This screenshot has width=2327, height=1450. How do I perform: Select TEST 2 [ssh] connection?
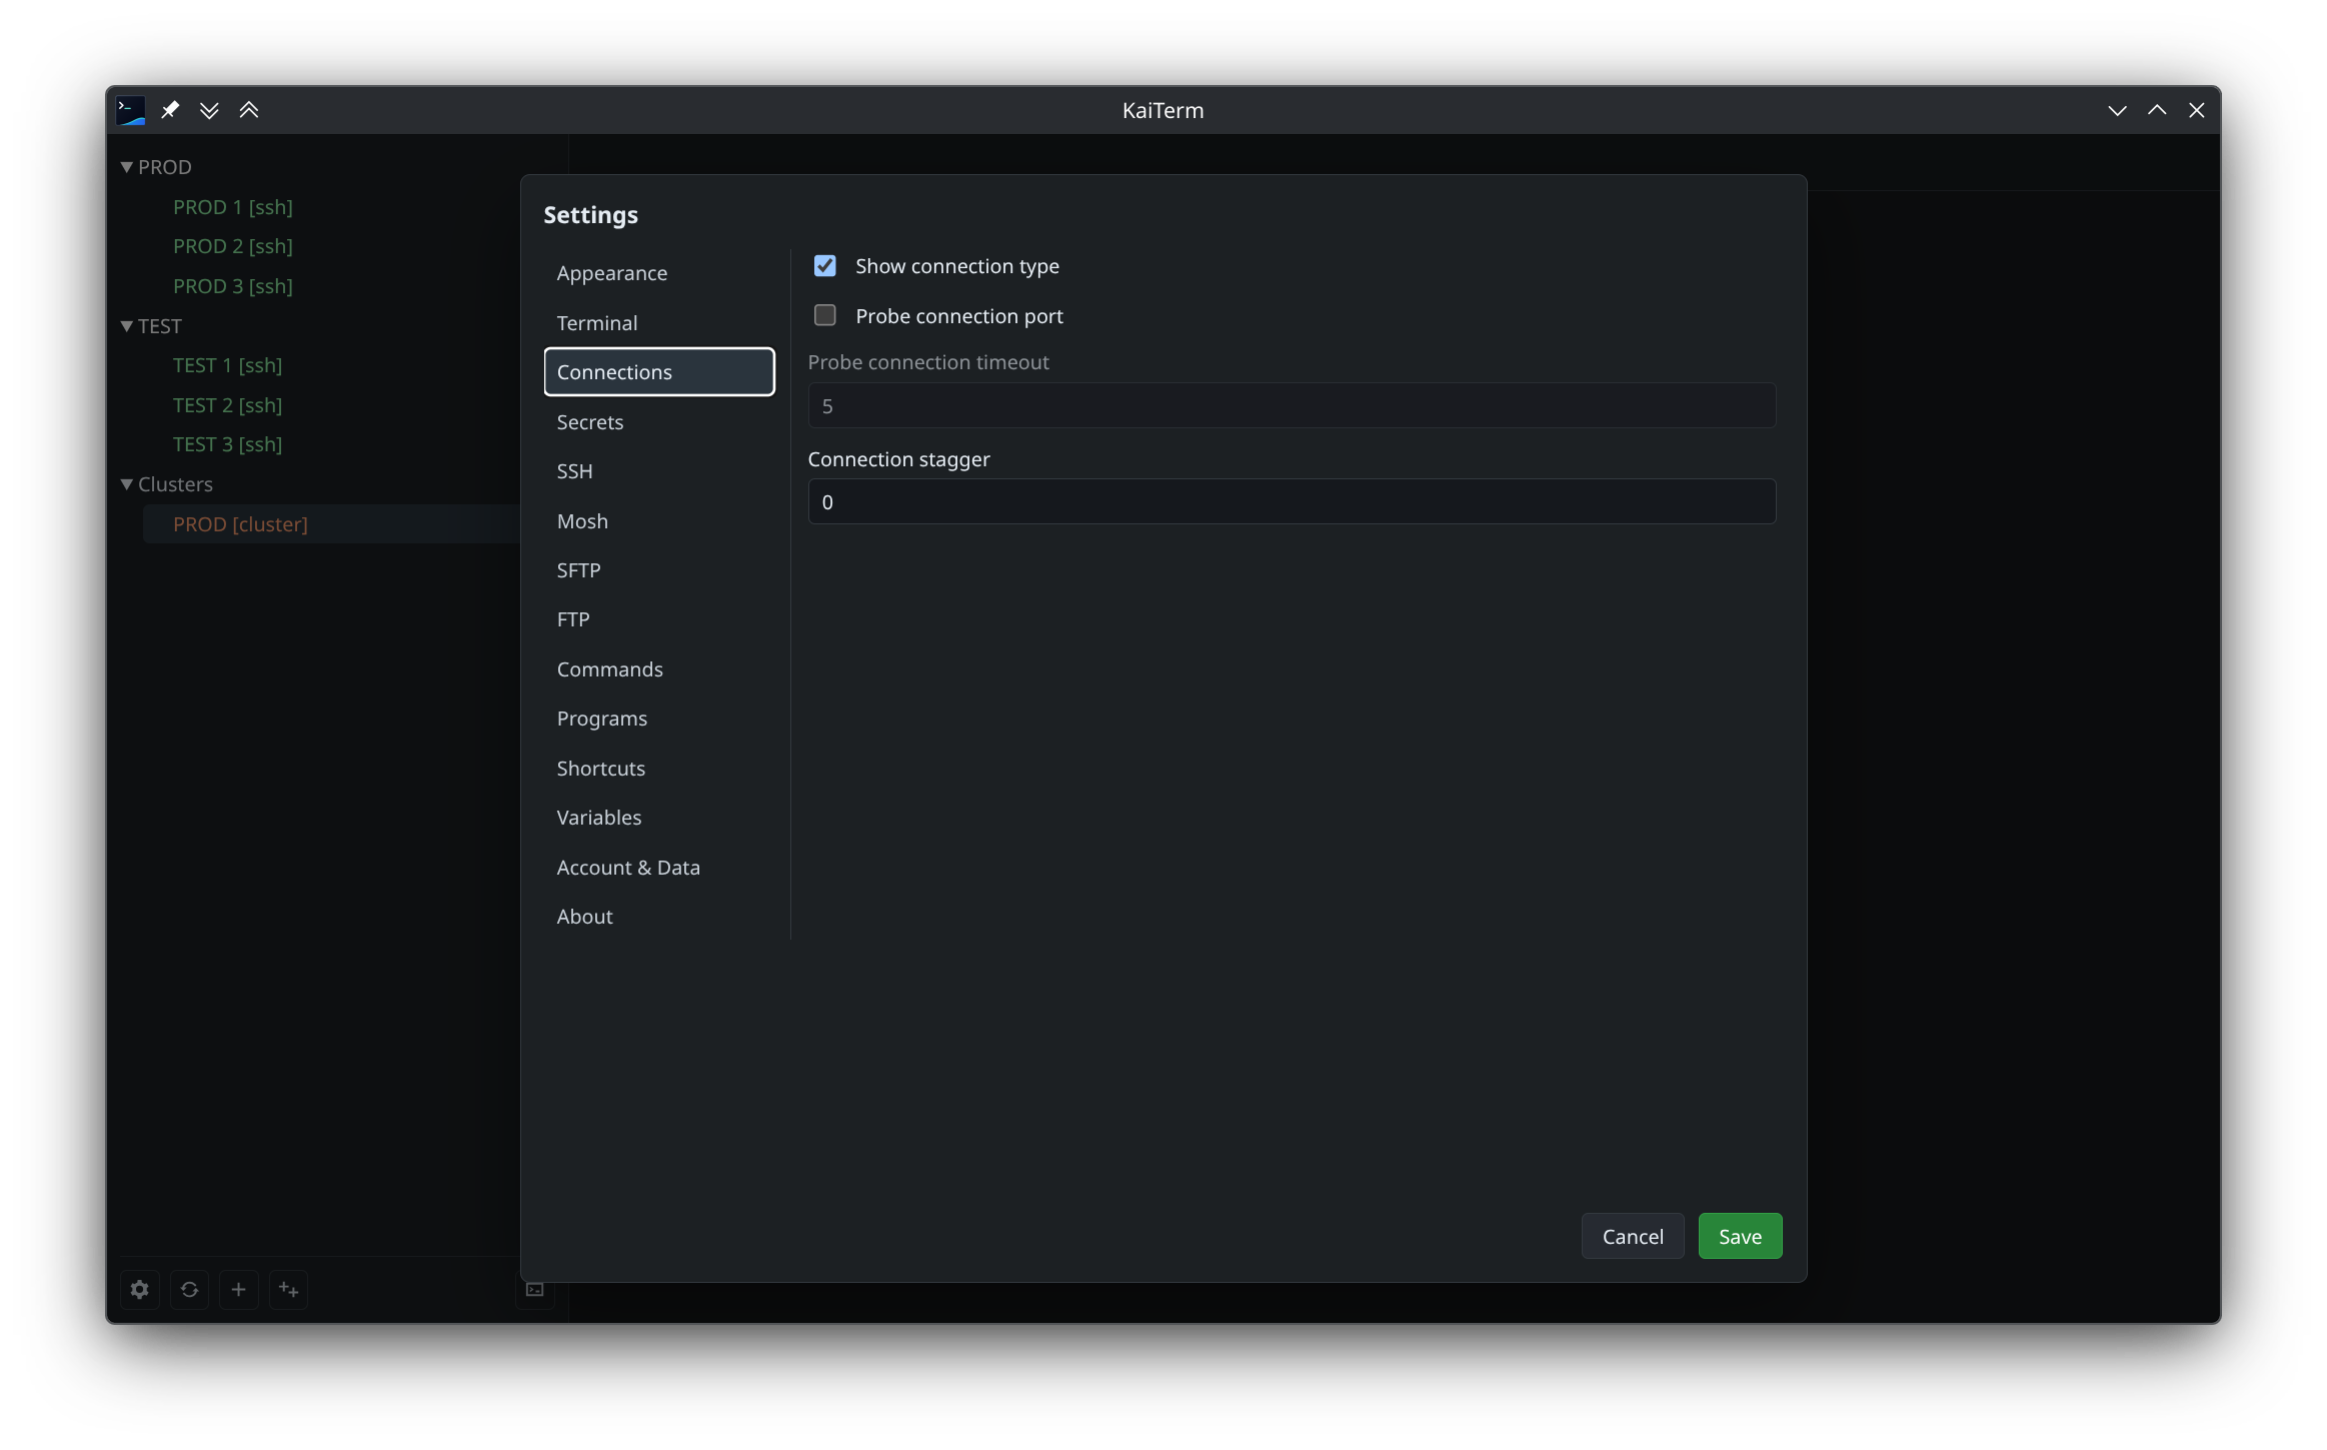228,405
